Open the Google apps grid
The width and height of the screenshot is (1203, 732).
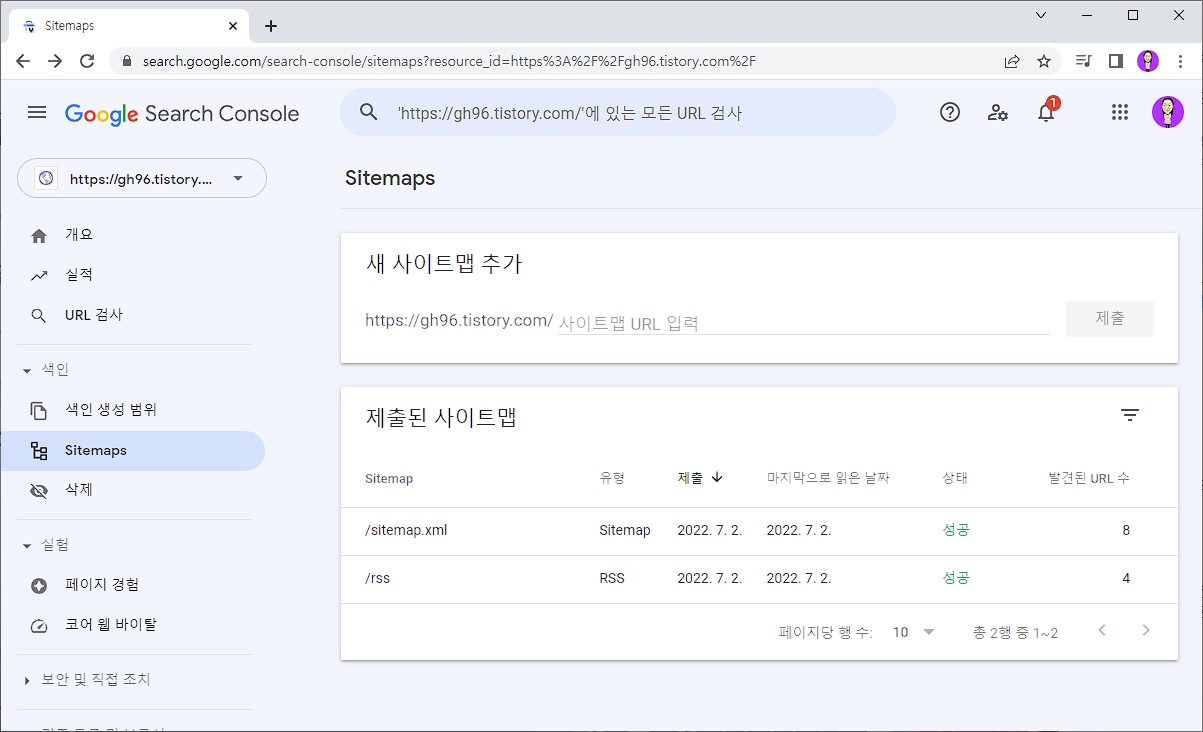click(x=1120, y=112)
